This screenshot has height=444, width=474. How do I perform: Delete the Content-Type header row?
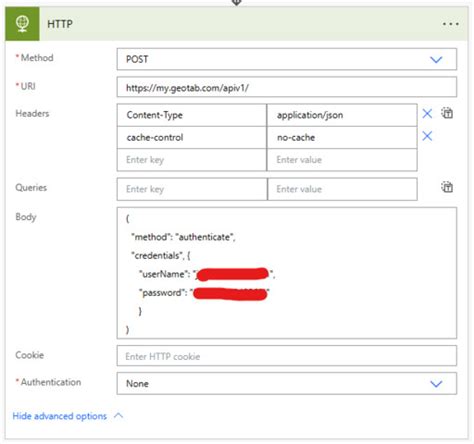pos(427,114)
